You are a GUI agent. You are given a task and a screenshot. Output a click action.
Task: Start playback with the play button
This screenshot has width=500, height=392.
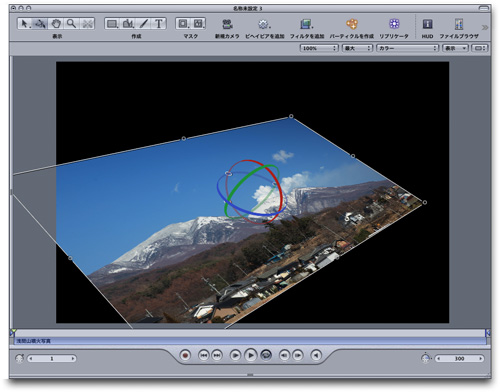click(x=251, y=355)
